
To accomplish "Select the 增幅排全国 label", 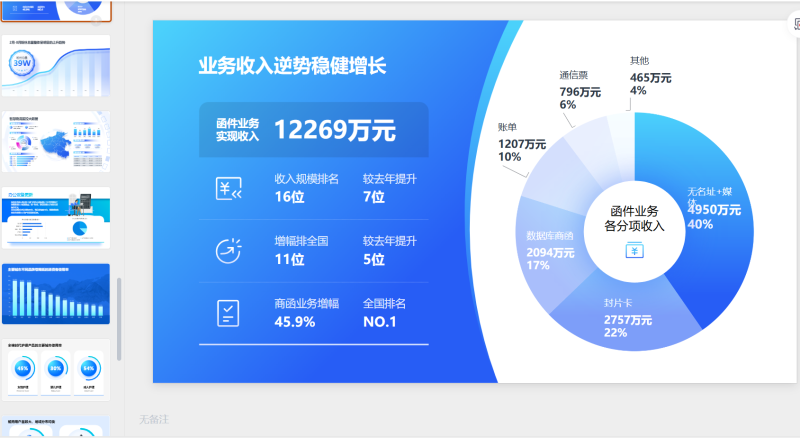I will tap(301, 241).
